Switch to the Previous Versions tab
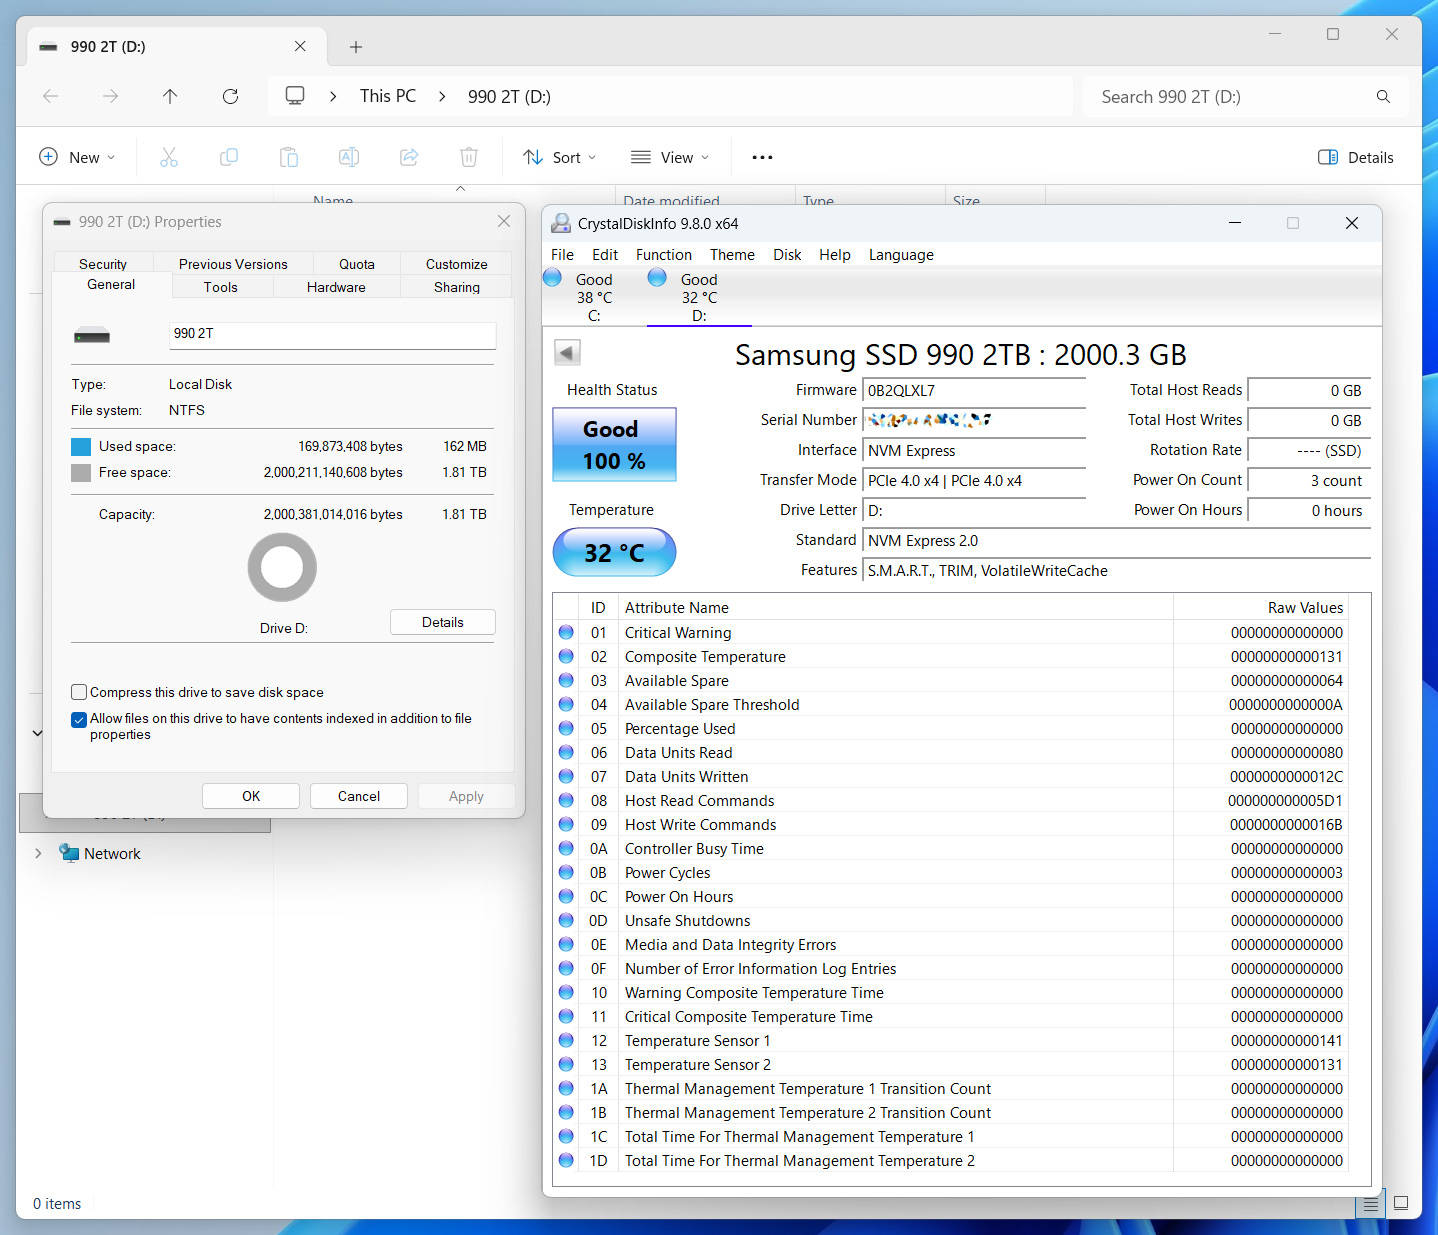The width and height of the screenshot is (1438, 1235). coord(233,264)
